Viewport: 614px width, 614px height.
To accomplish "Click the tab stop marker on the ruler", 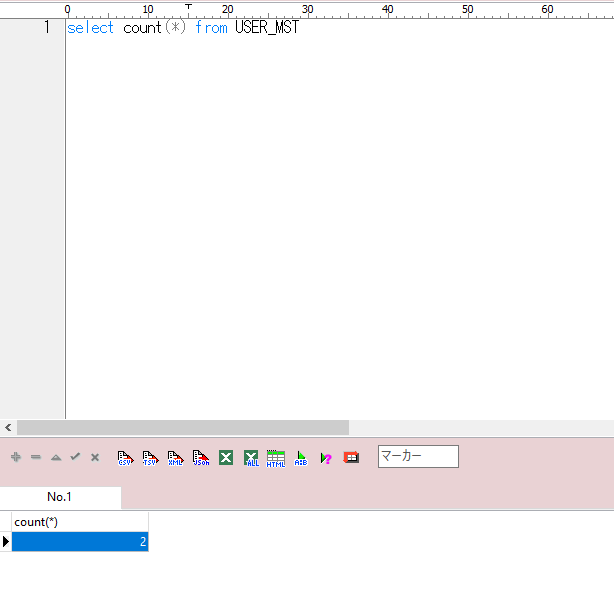I will click(x=188, y=7).
